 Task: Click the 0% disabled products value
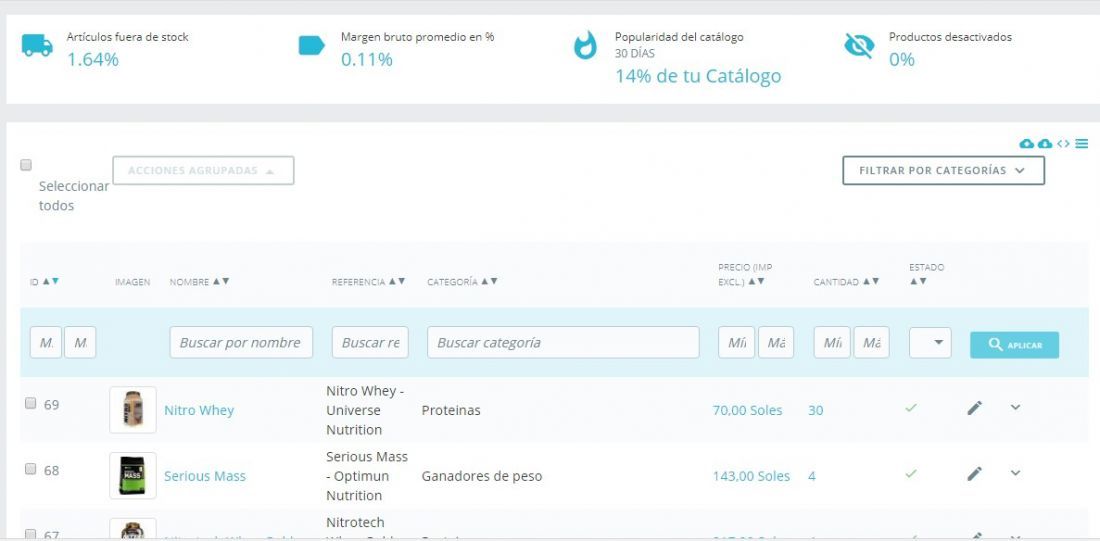pos(902,60)
